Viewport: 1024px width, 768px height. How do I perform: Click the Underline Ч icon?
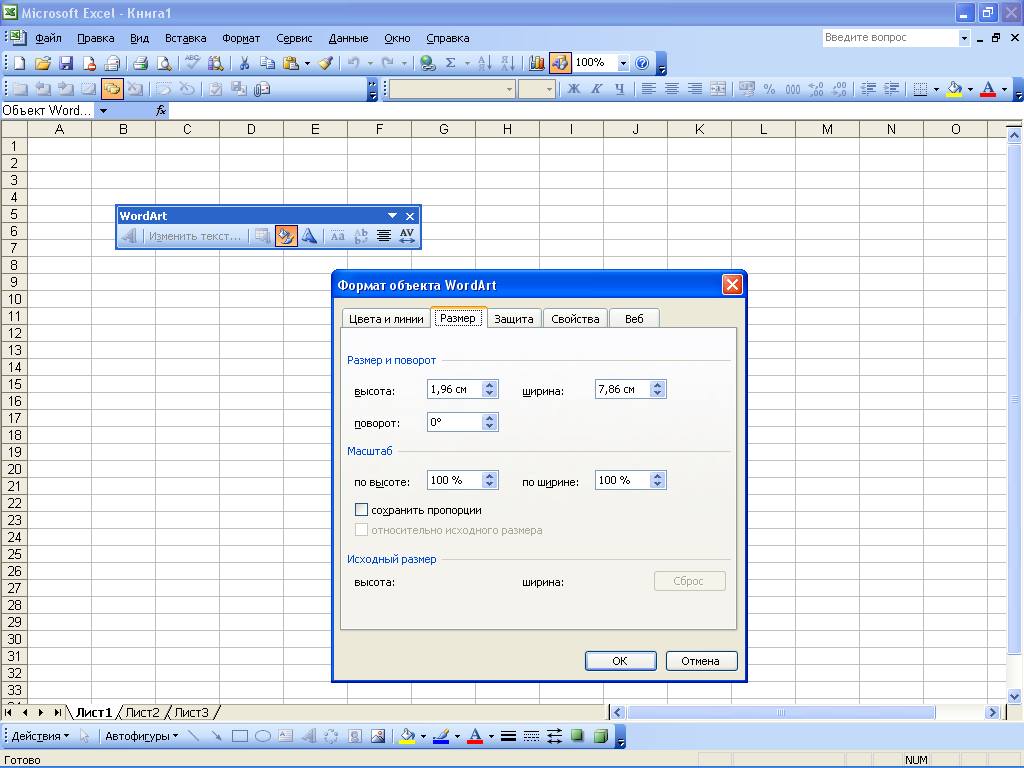click(620, 89)
